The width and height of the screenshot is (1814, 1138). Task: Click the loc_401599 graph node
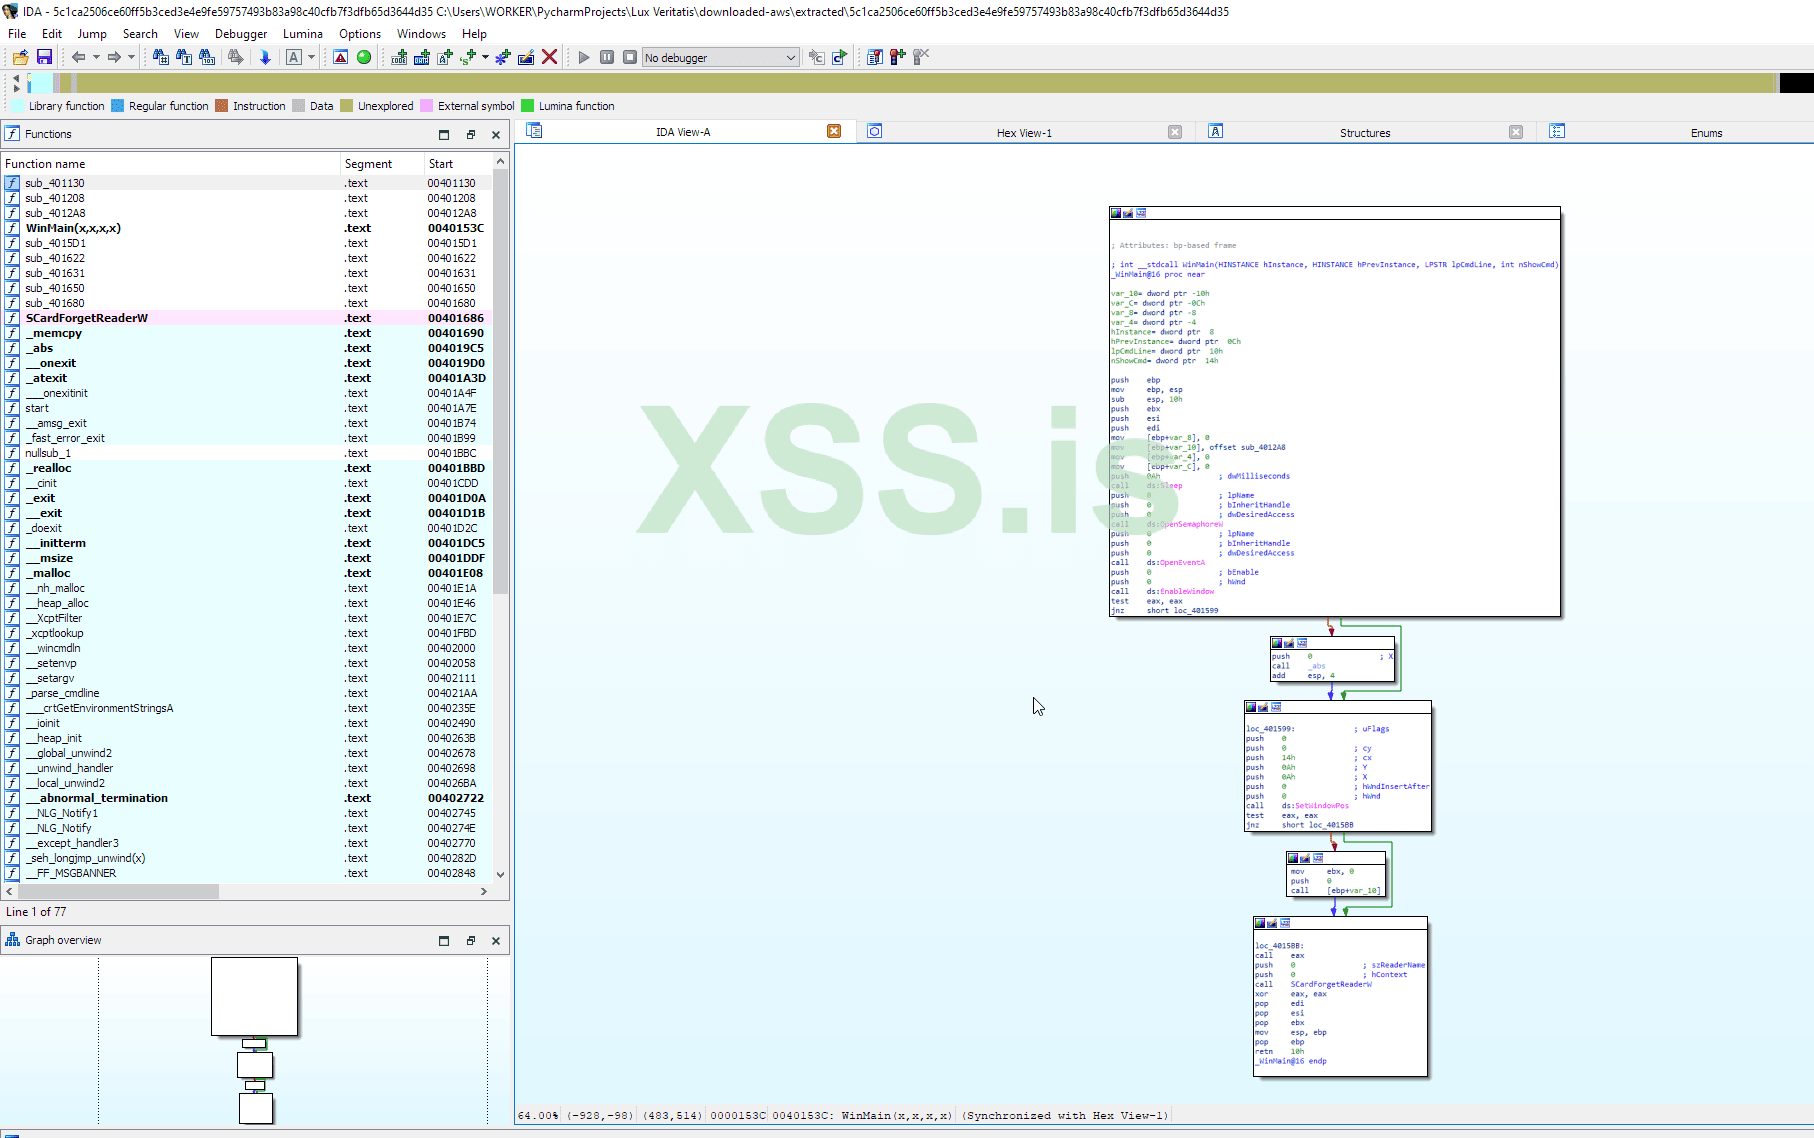click(x=1338, y=766)
